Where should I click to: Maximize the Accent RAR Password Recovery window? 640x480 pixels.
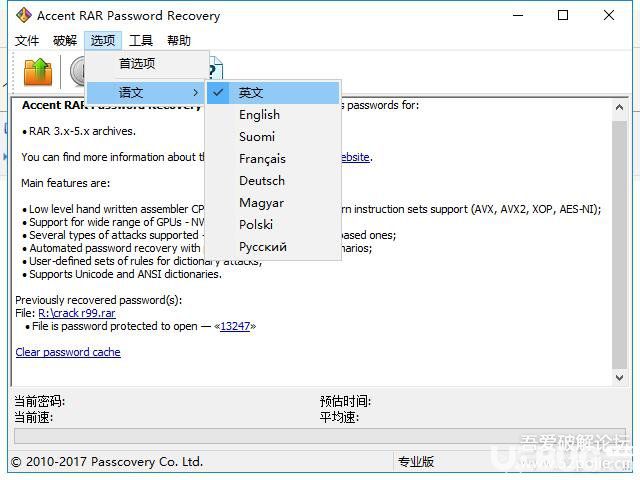(x=563, y=16)
